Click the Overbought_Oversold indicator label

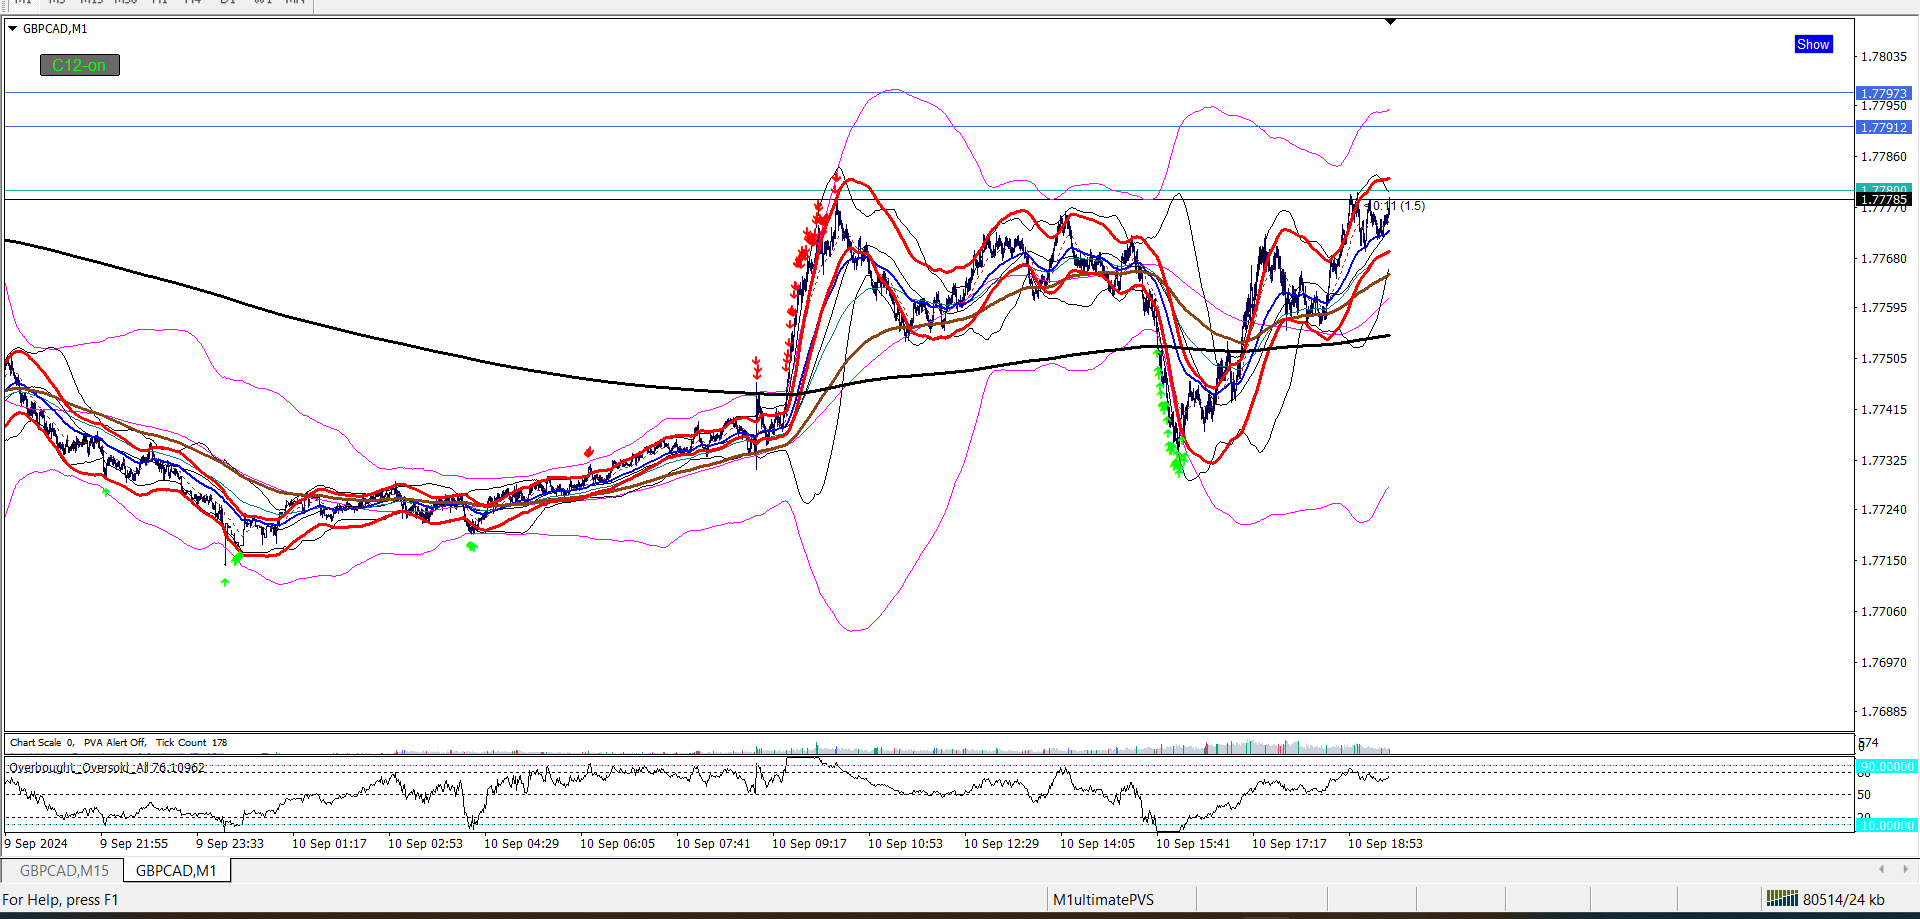[107, 768]
